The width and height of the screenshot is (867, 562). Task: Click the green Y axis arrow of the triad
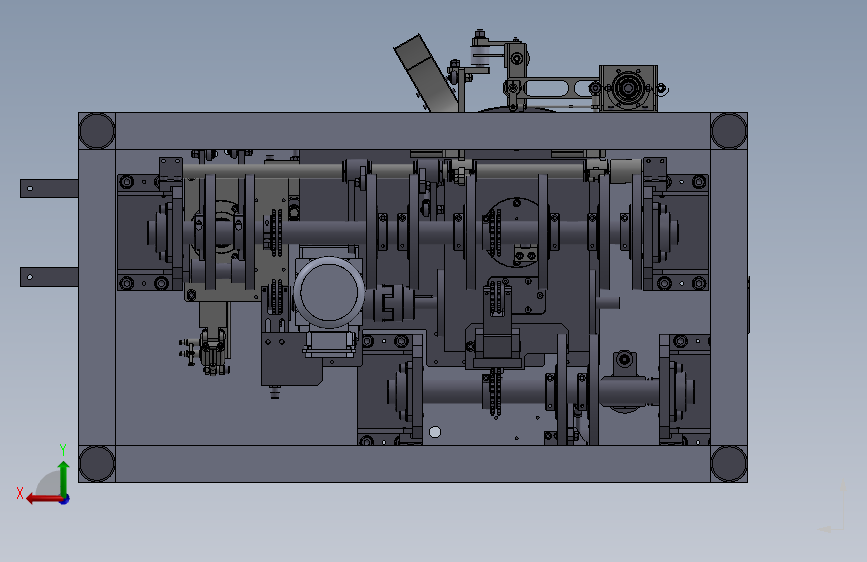(x=64, y=478)
